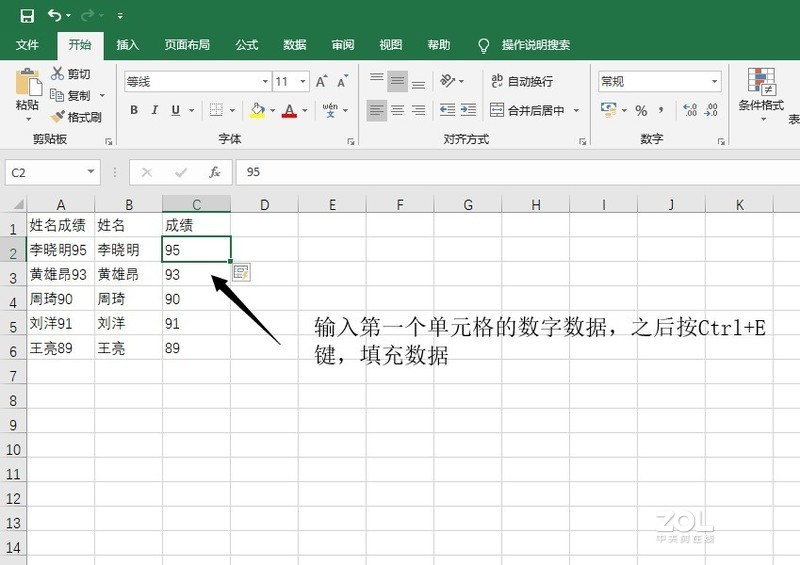Expand the 复制 dropdown arrow
Viewport: 800px width, 565px height.
pyautogui.click(x=102, y=95)
